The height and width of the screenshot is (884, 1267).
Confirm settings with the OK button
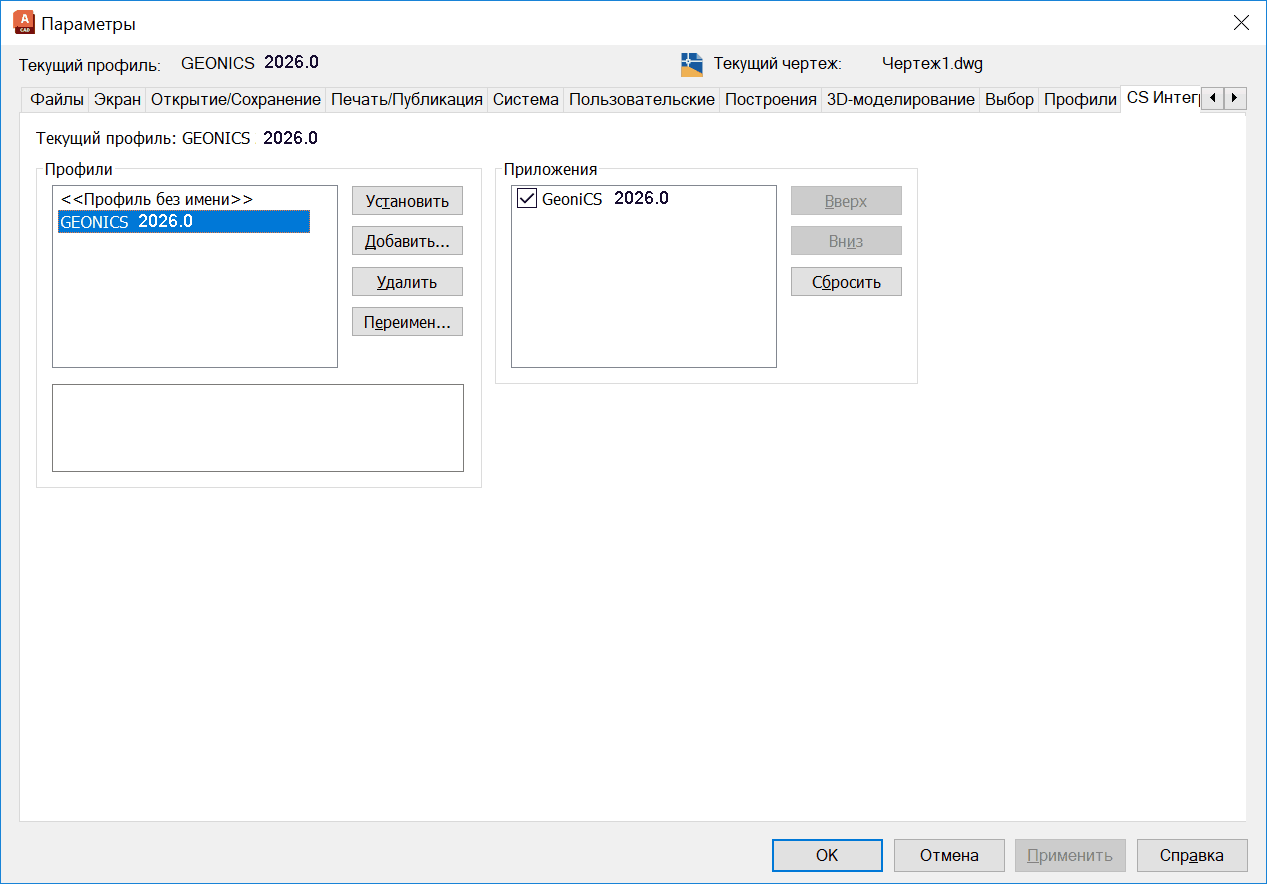pyautogui.click(x=827, y=855)
